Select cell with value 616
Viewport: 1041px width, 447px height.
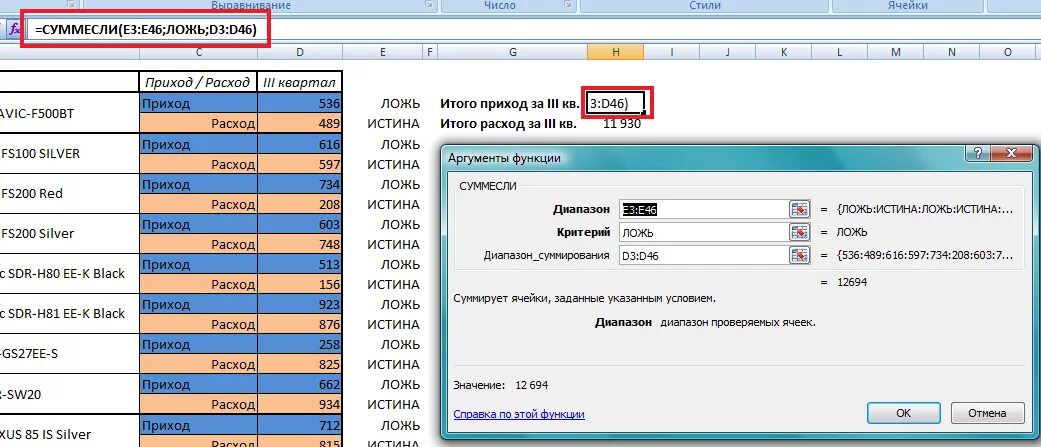(x=299, y=143)
